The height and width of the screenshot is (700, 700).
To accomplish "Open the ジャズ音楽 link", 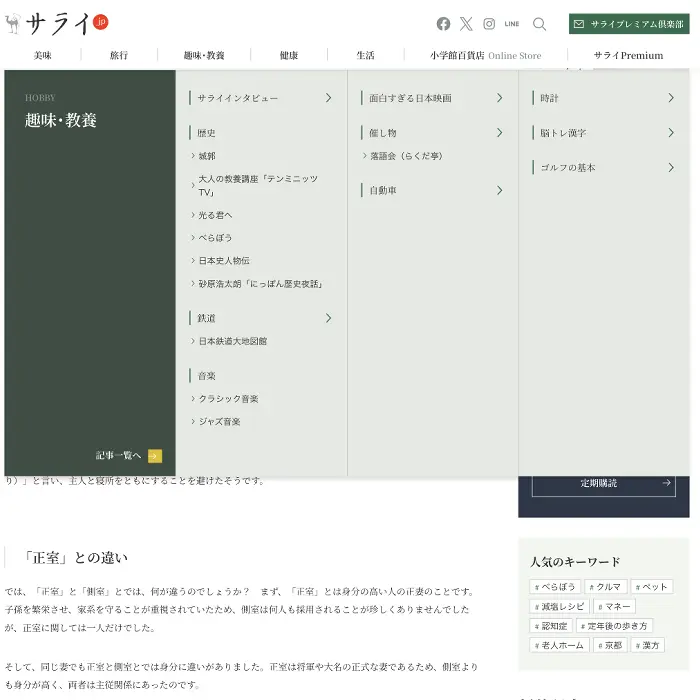I will (219, 421).
